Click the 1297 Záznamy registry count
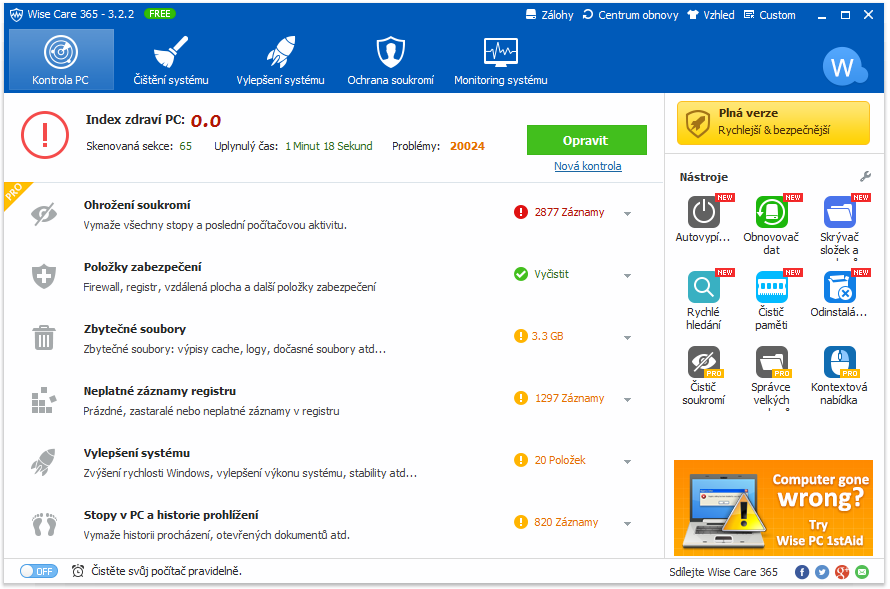The width and height of the screenshot is (890, 589). pos(569,398)
